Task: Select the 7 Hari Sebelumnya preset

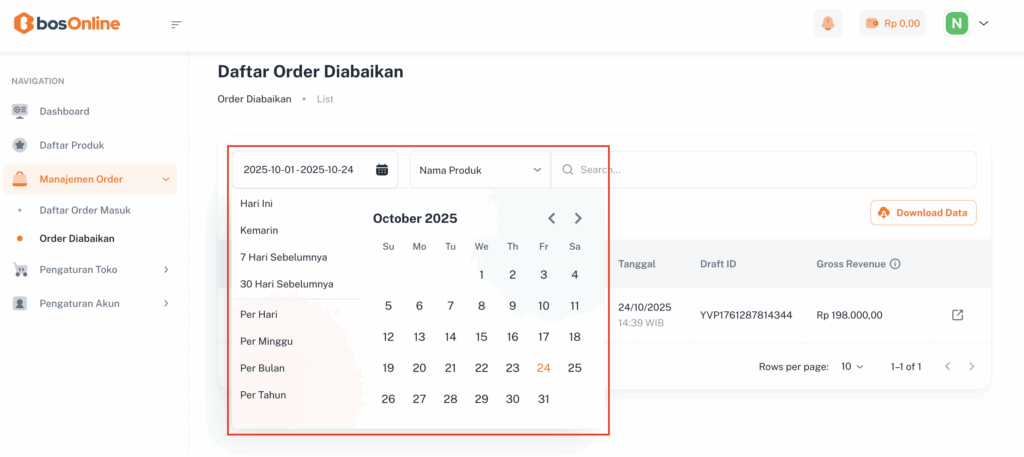Action: tap(283, 257)
